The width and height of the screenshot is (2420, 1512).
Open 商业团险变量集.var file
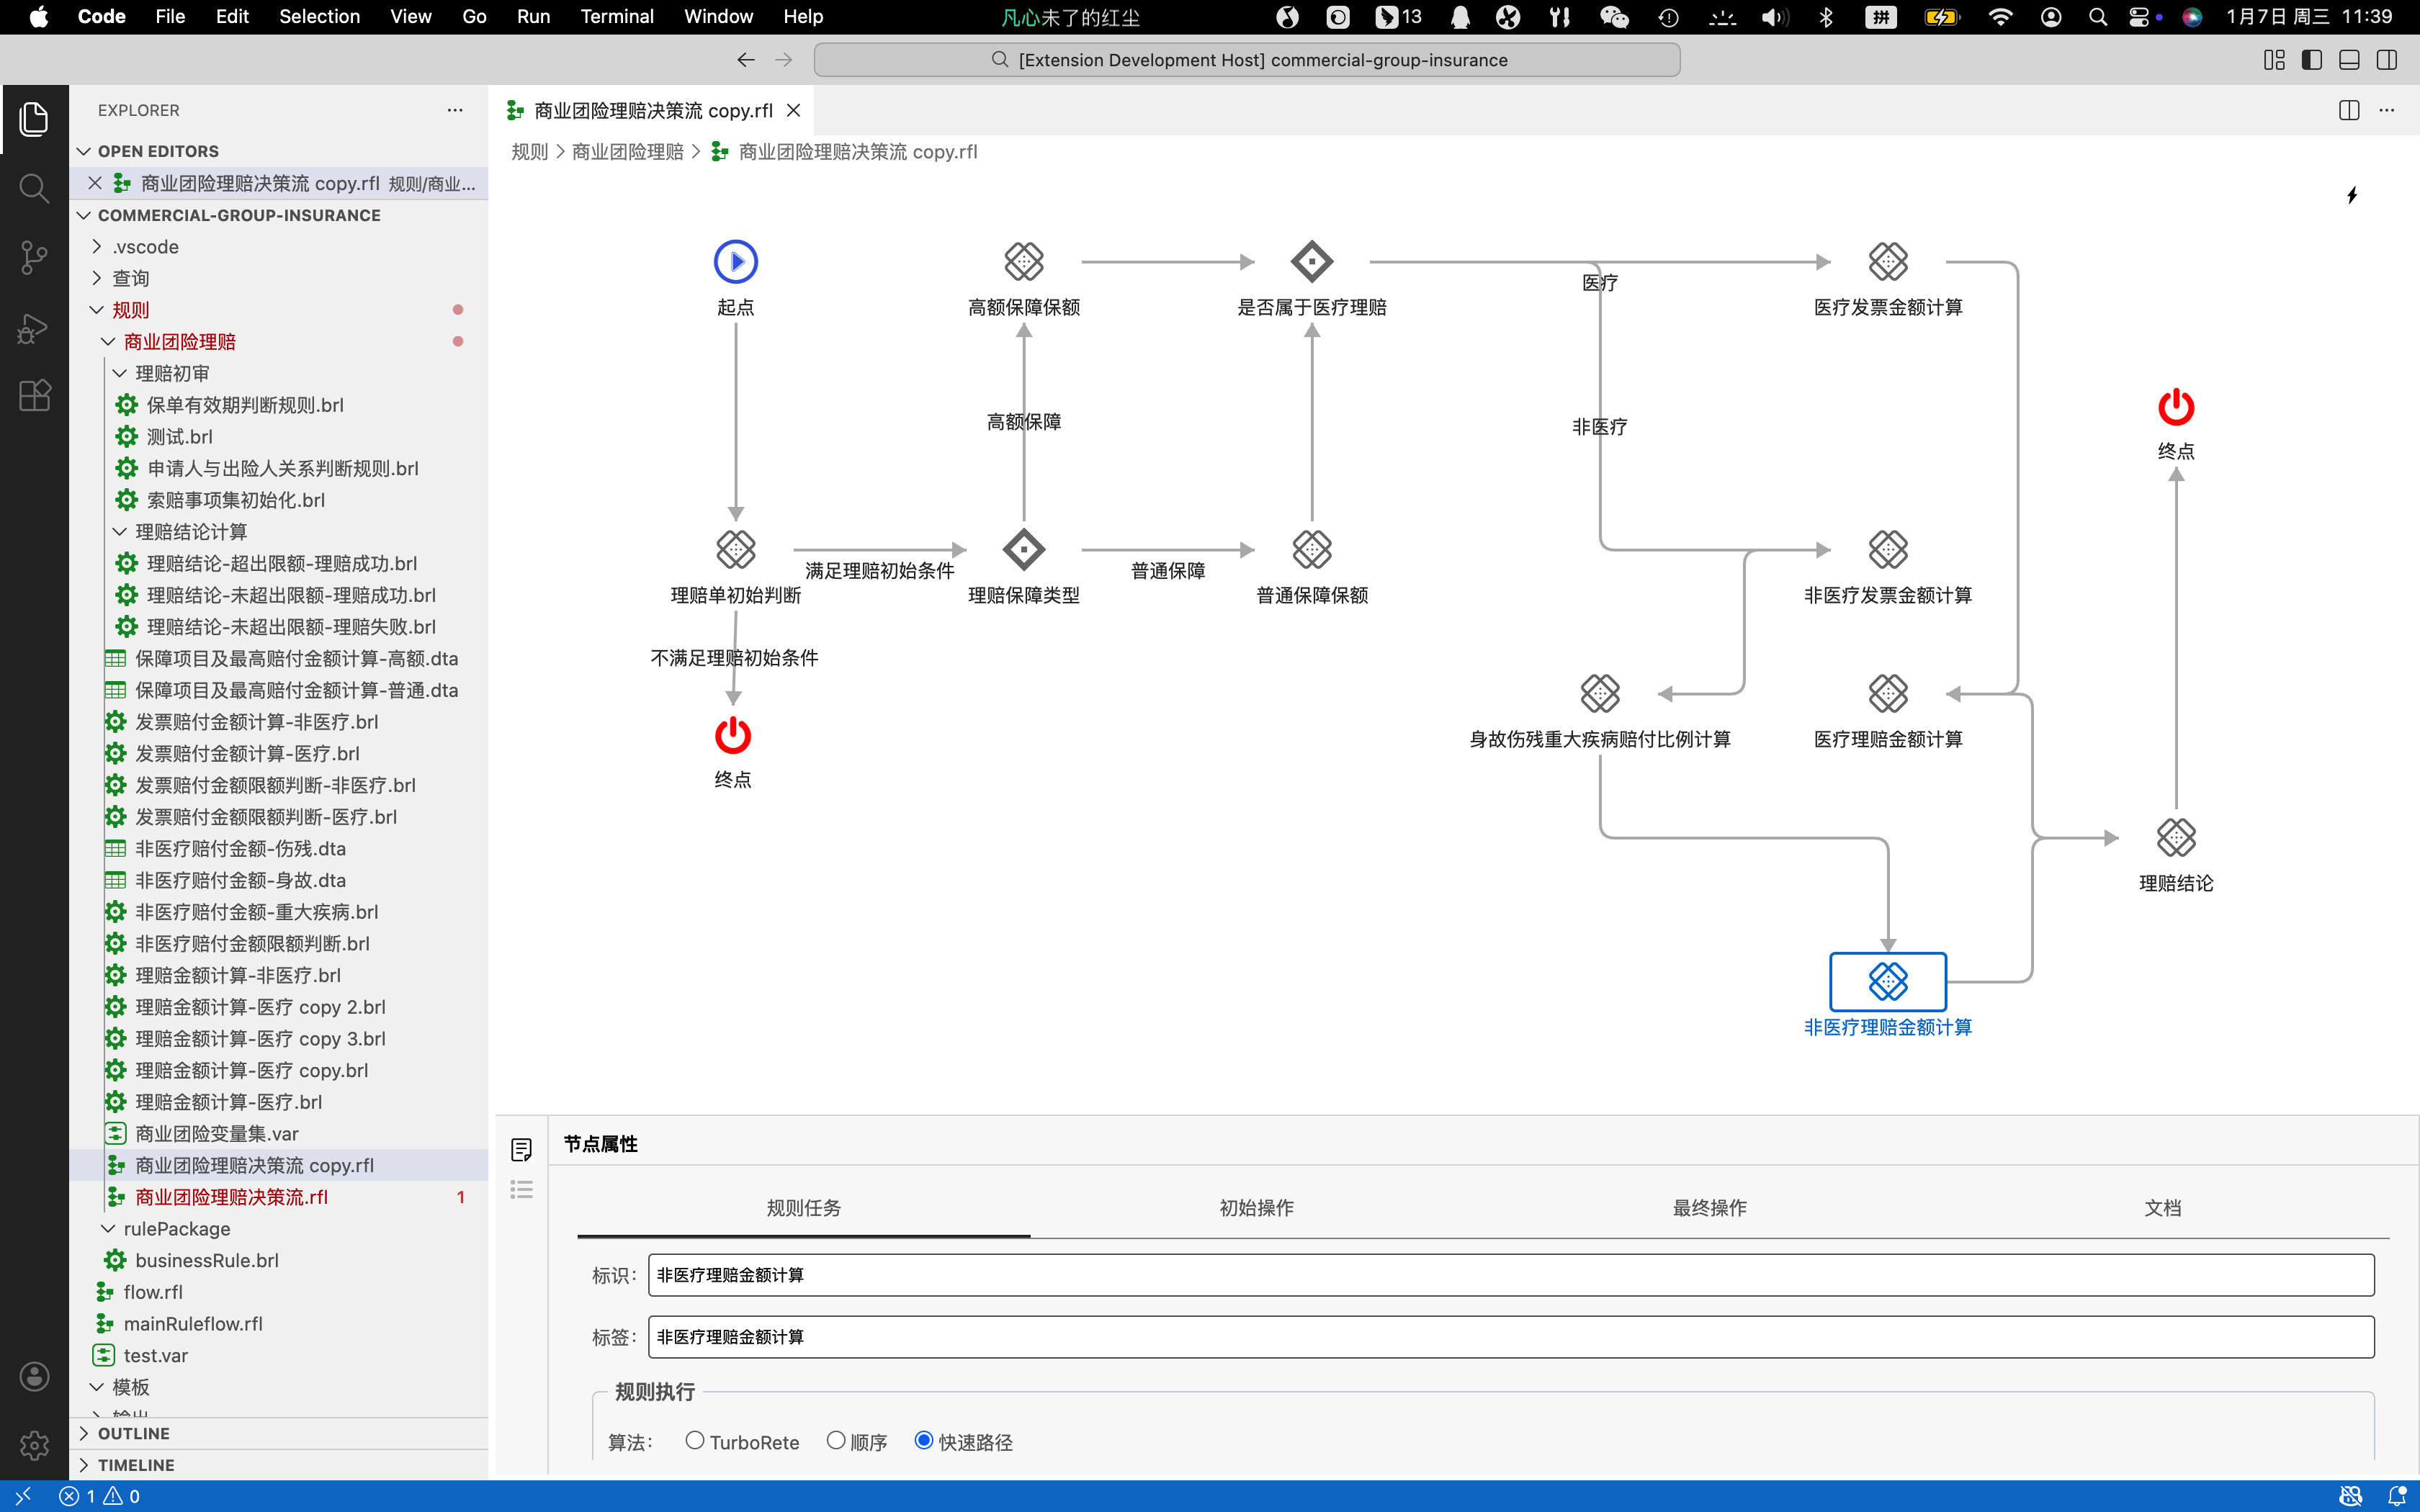(216, 1133)
